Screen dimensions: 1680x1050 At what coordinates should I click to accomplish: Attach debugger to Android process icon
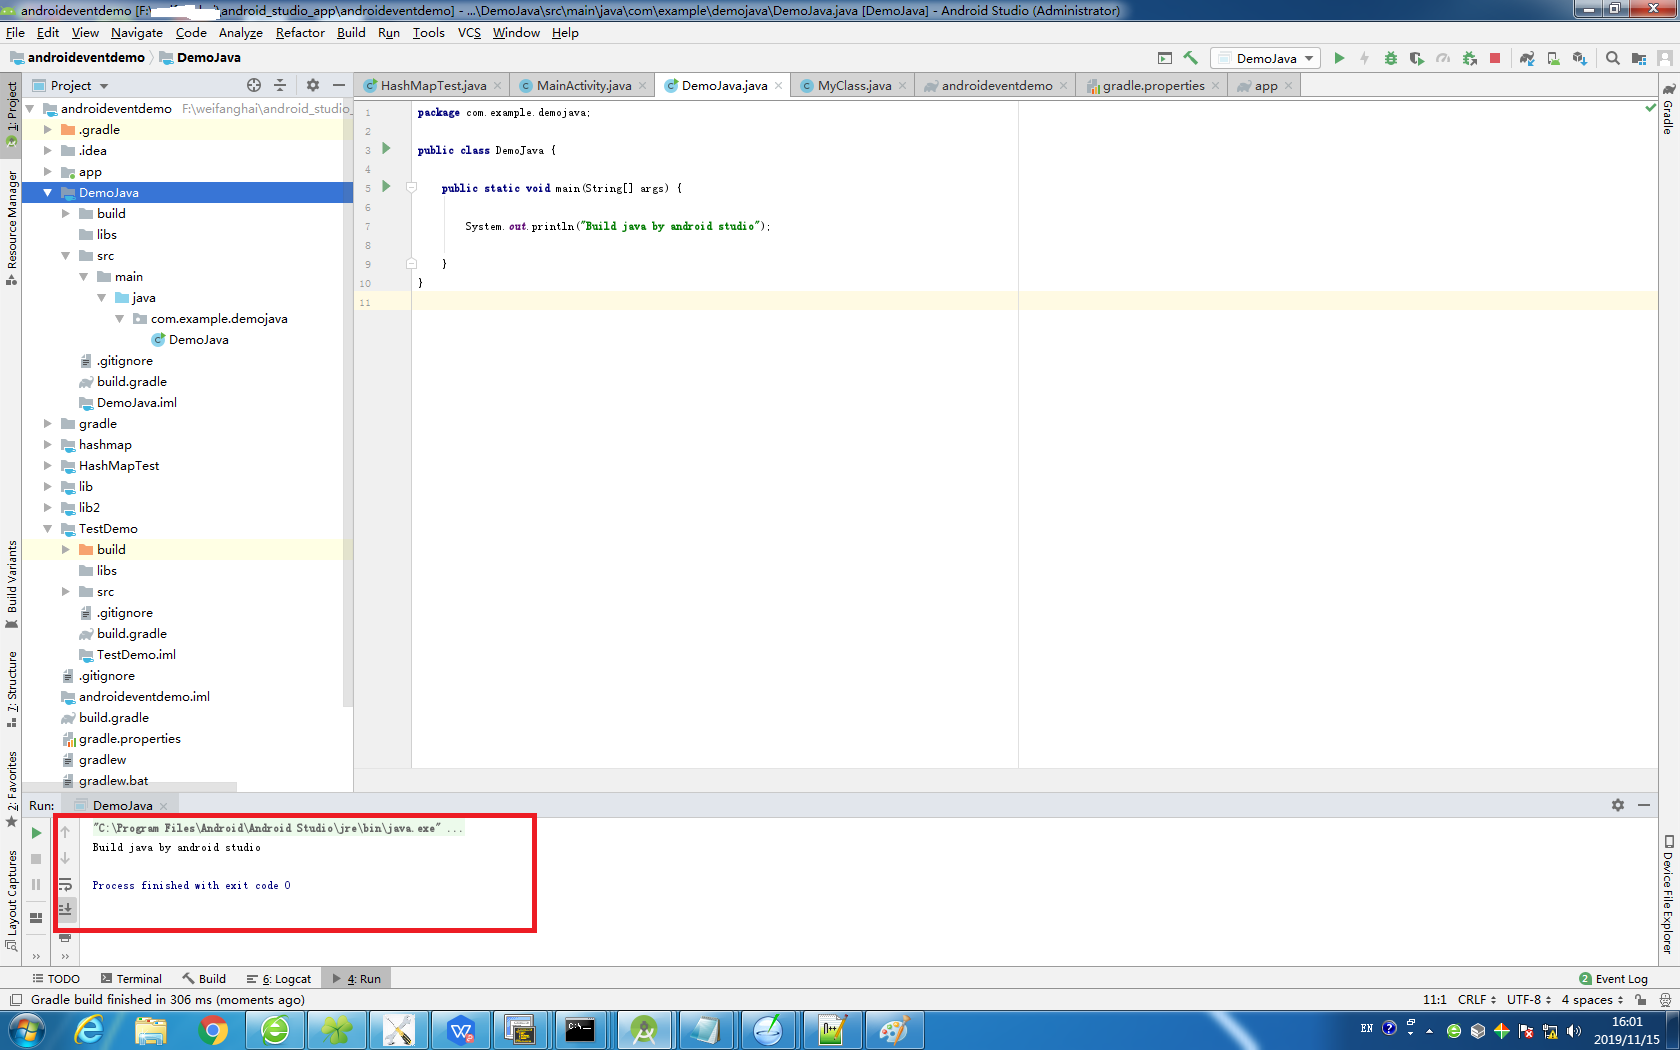tap(1469, 58)
